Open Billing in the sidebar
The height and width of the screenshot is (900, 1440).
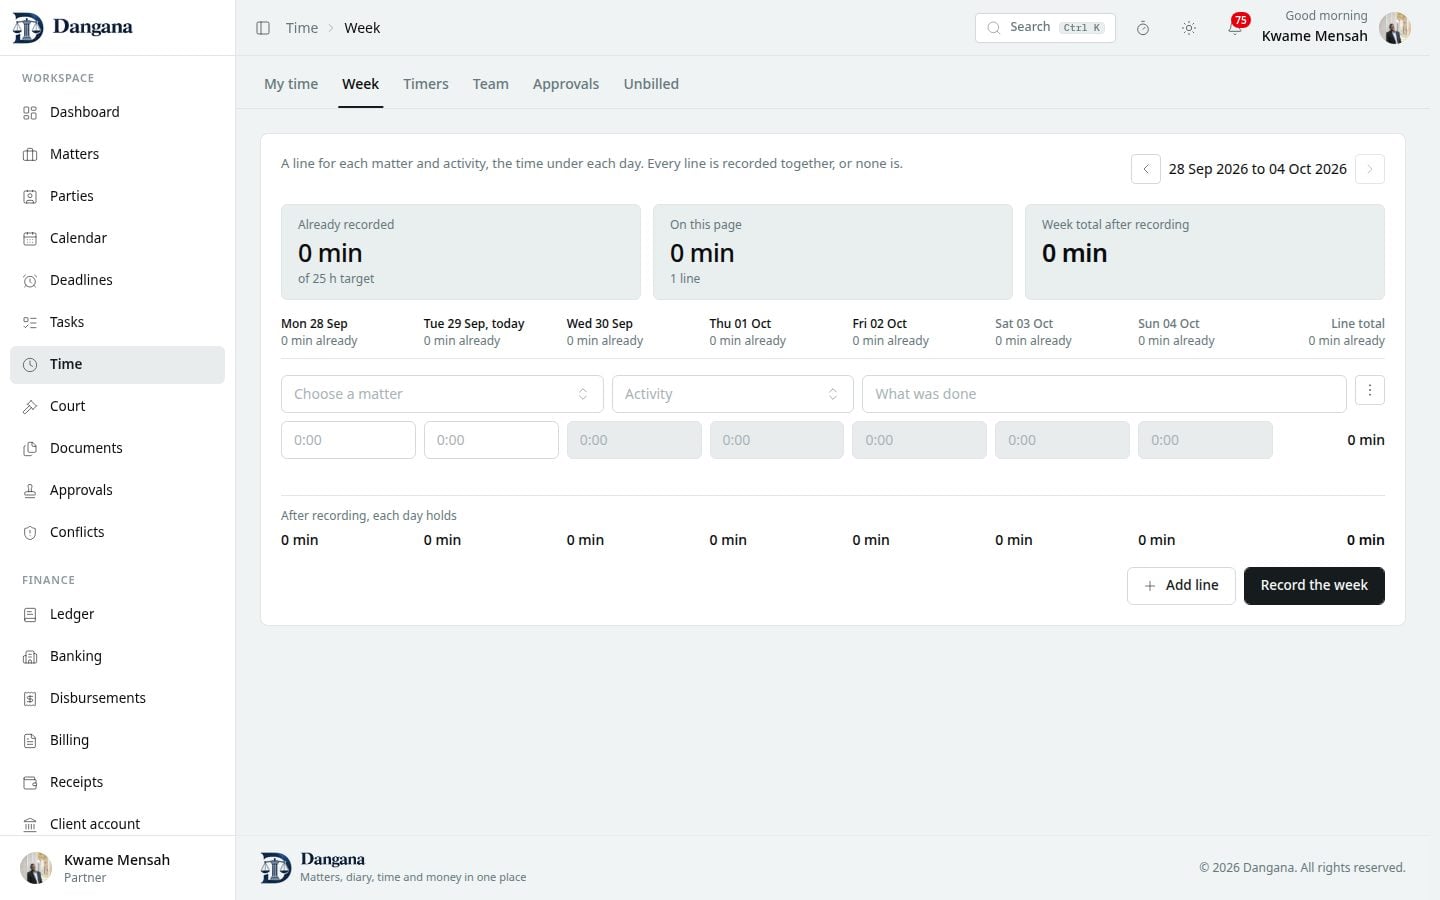[x=117, y=740]
